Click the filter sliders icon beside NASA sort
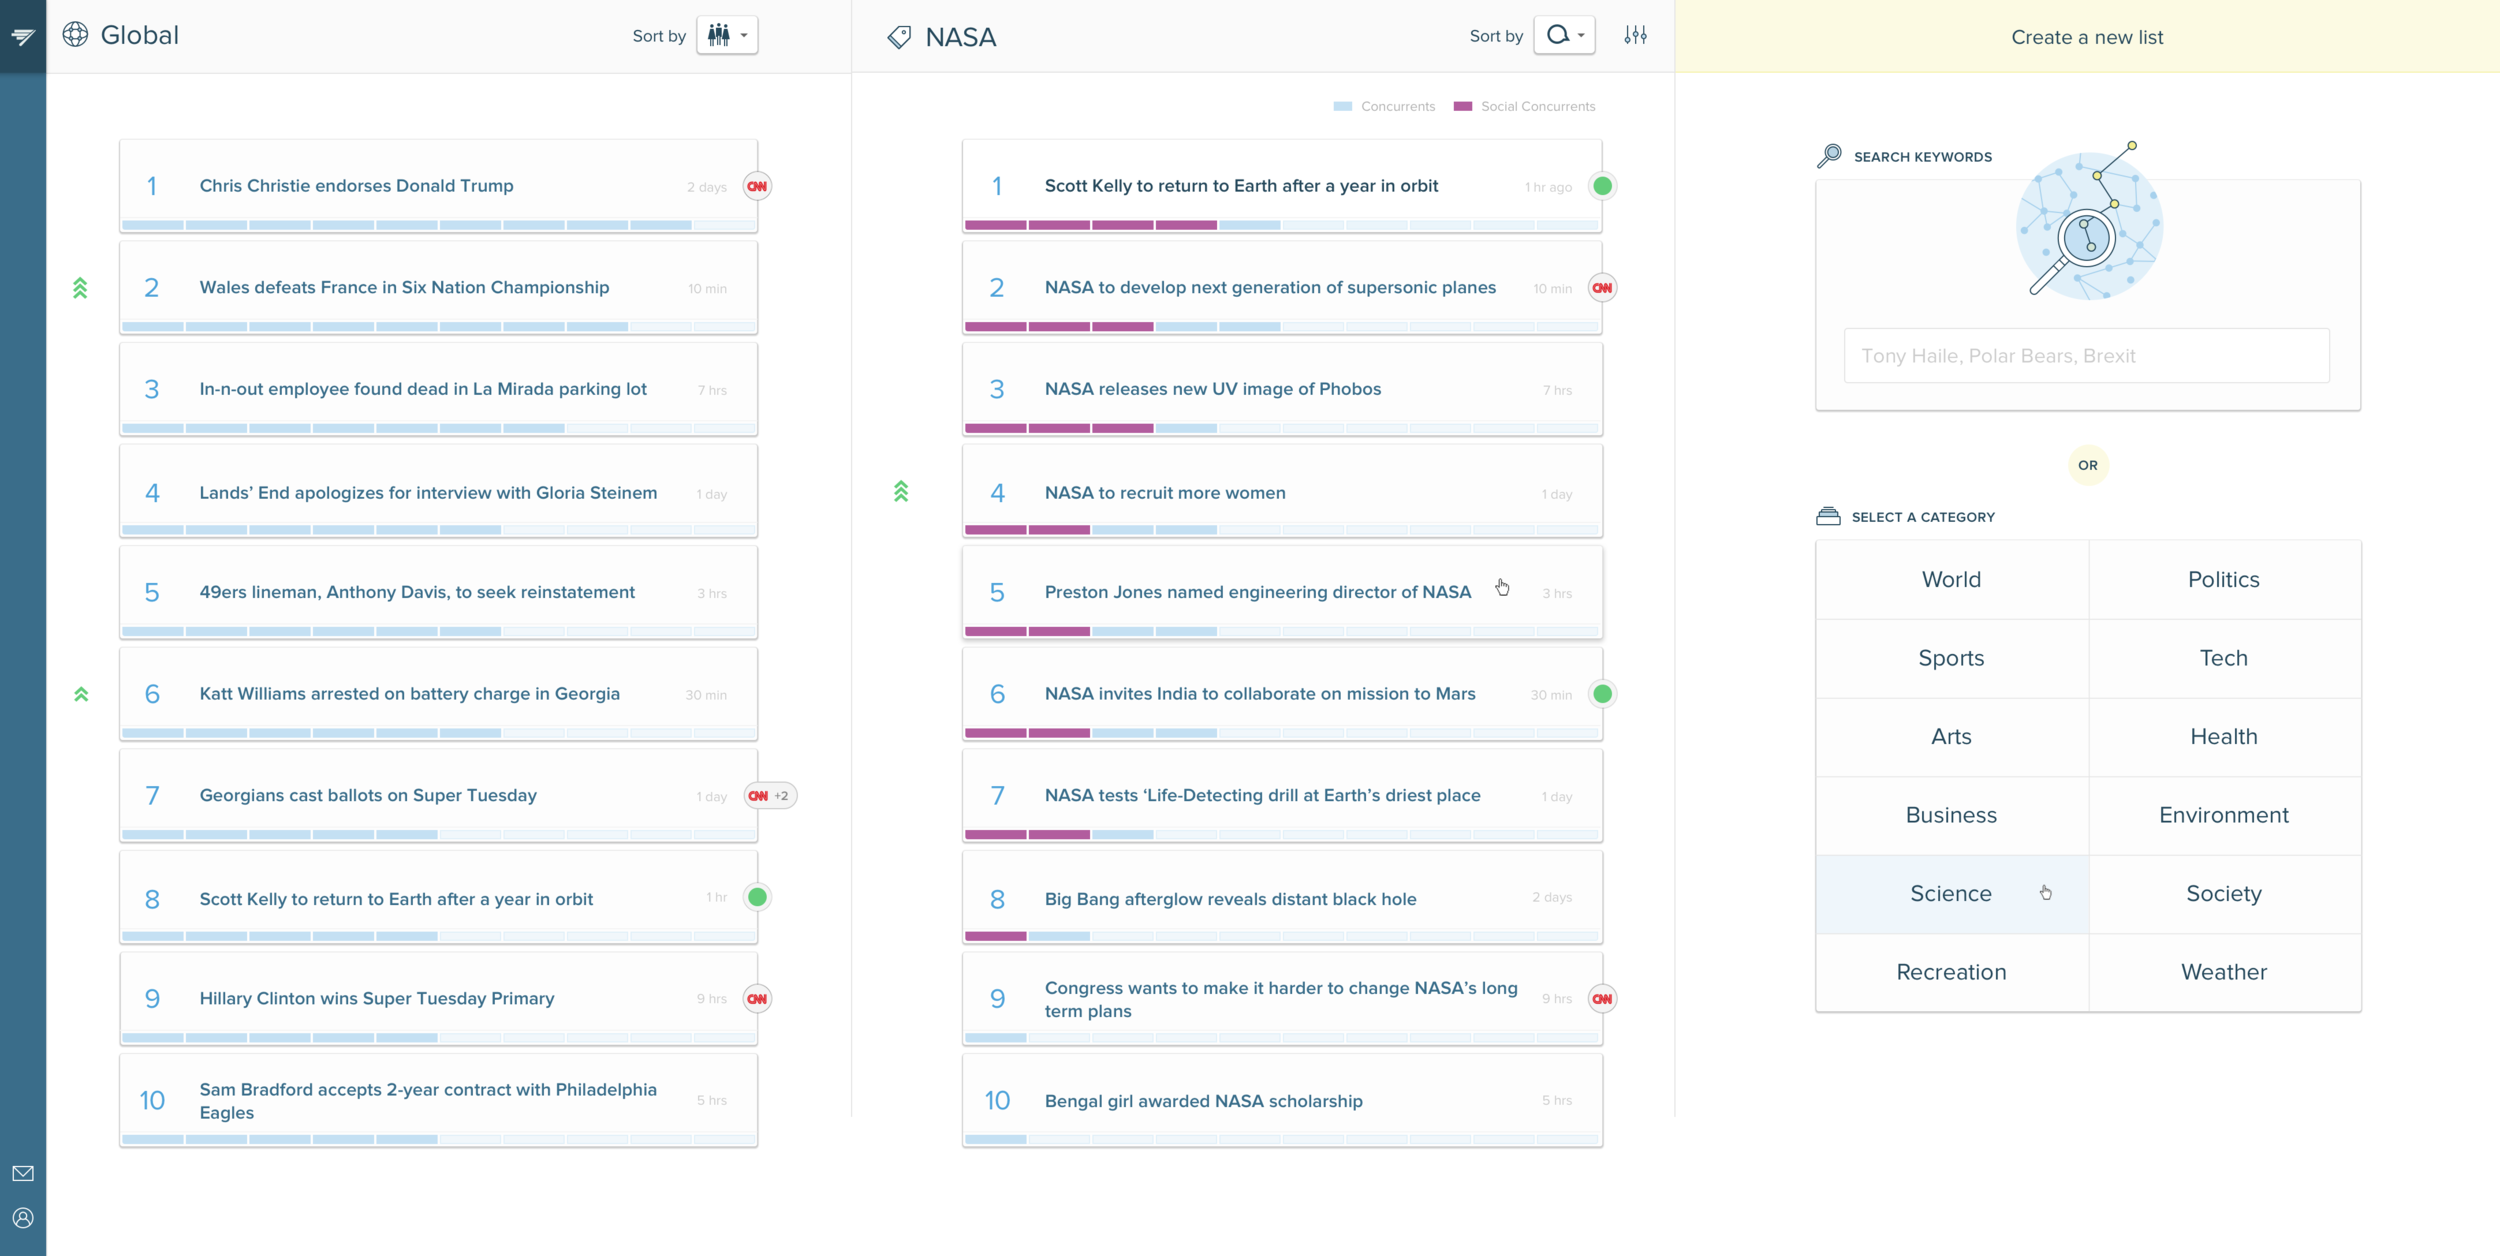 [1635, 36]
